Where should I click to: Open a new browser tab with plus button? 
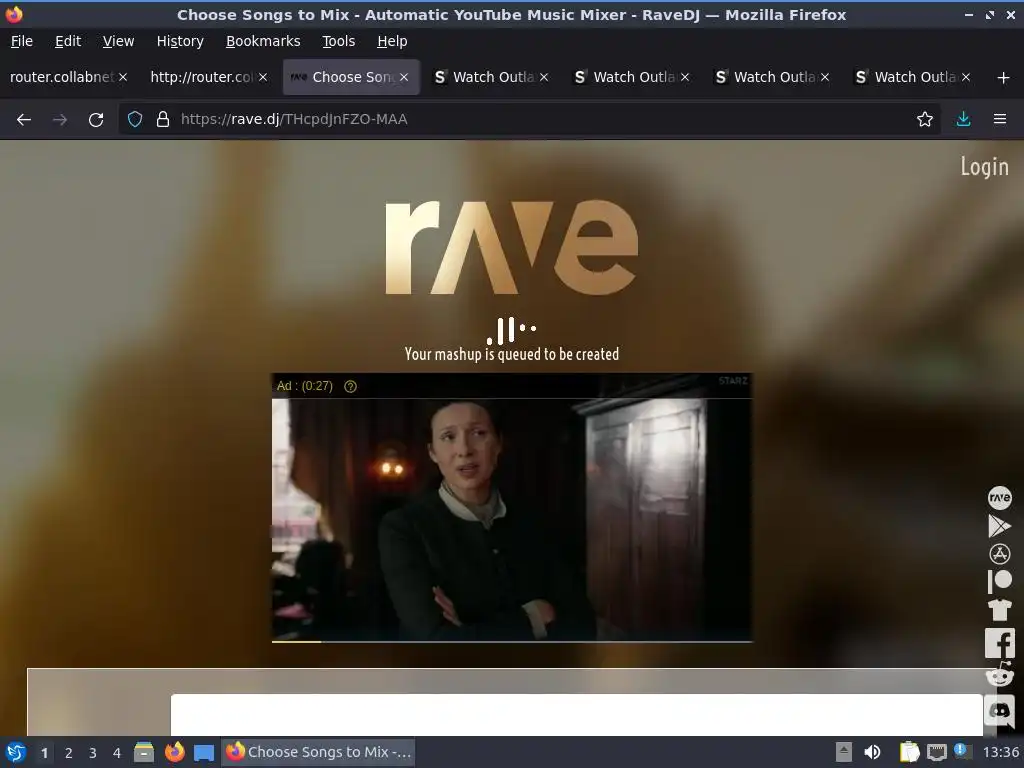point(1003,78)
